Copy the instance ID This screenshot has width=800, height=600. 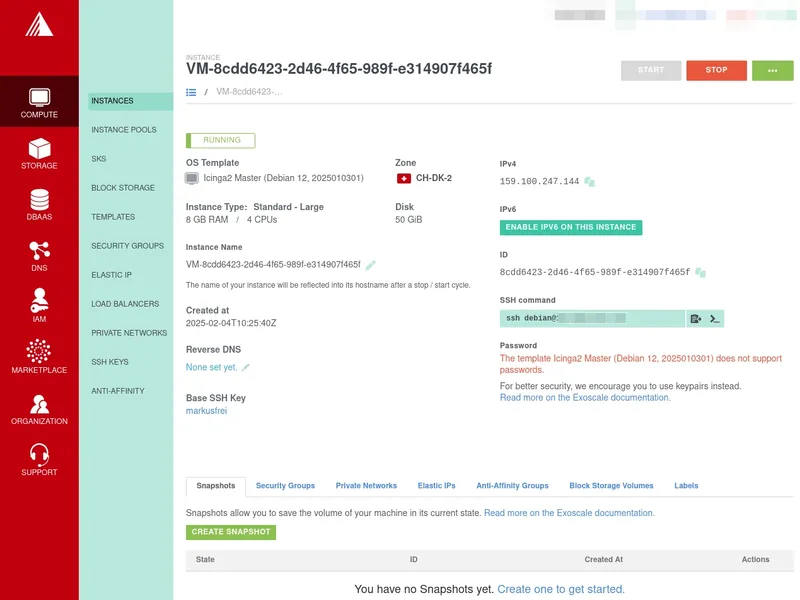(x=701, y=272)
